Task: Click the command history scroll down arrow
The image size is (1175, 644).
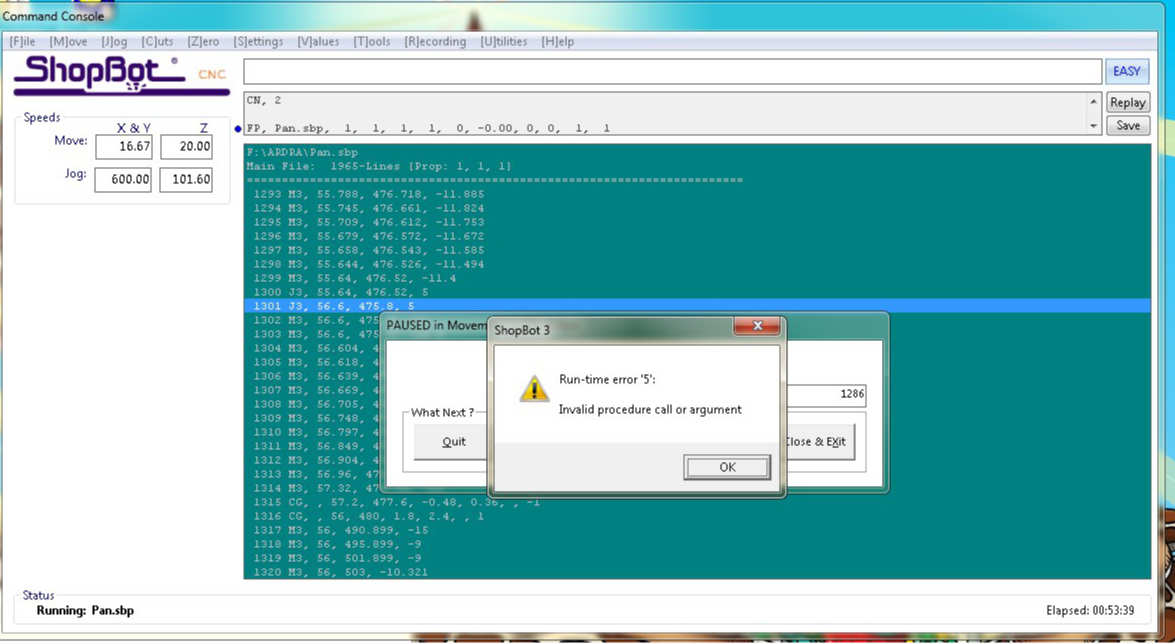Action: click(x=1093, y=126)
